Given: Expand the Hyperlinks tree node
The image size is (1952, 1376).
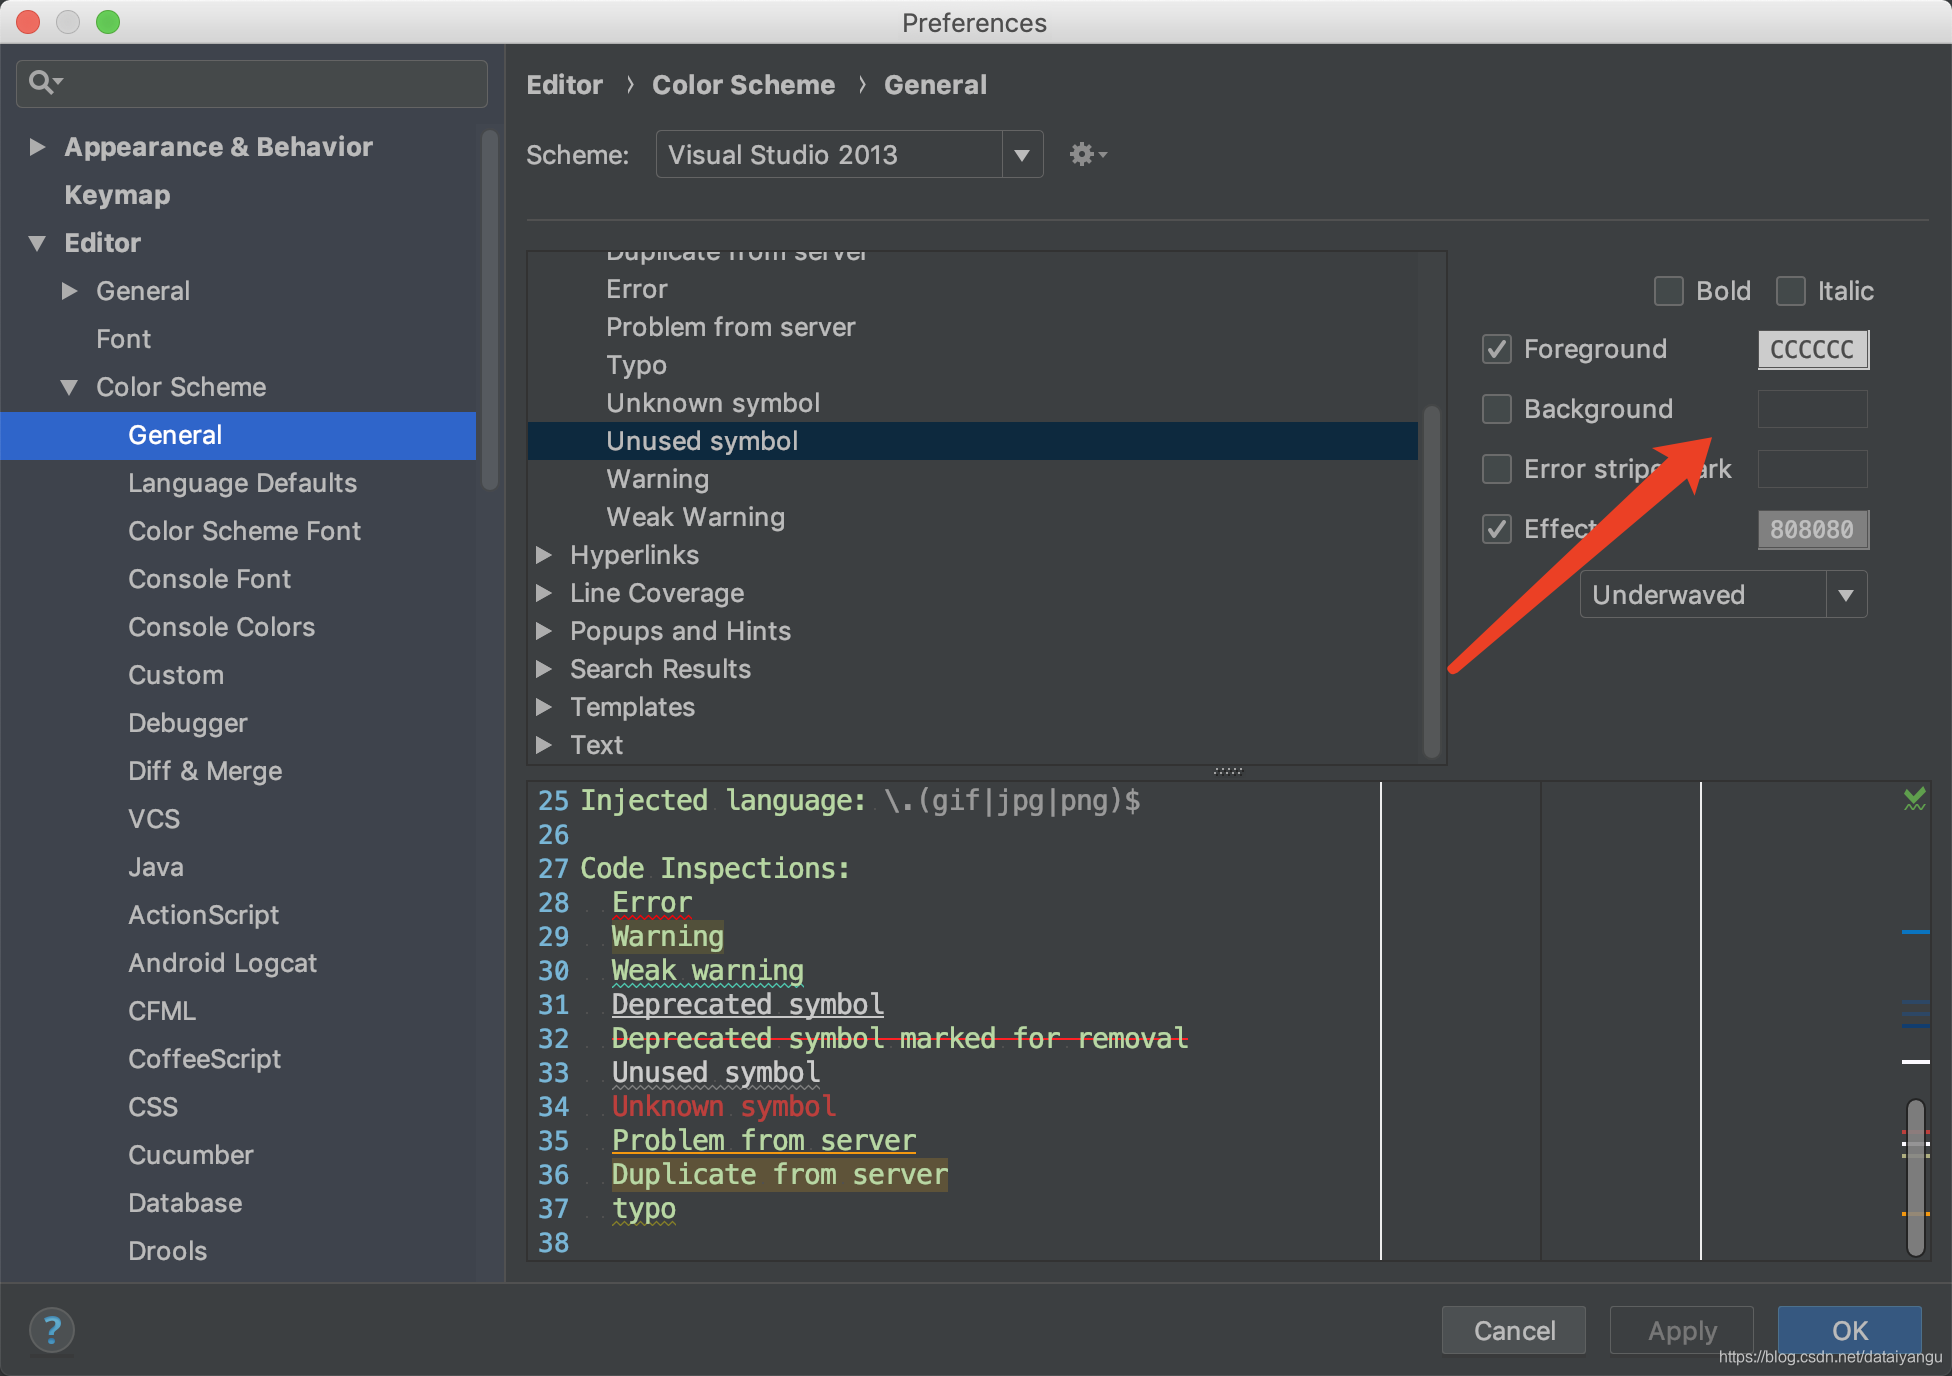Looking at the screenshot, I should pyautogui.click(x=544, y=555).
